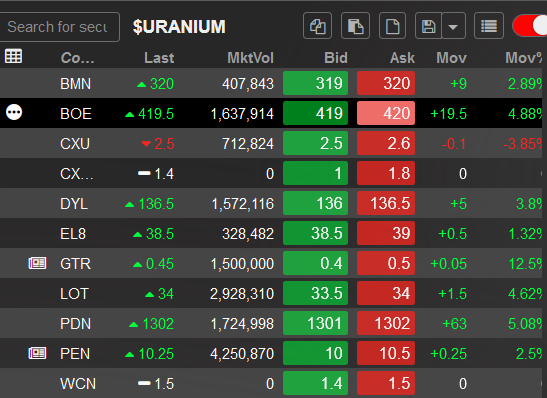
Task: Click PEN market volume 4,250,870
Action: tap(242, 354)
